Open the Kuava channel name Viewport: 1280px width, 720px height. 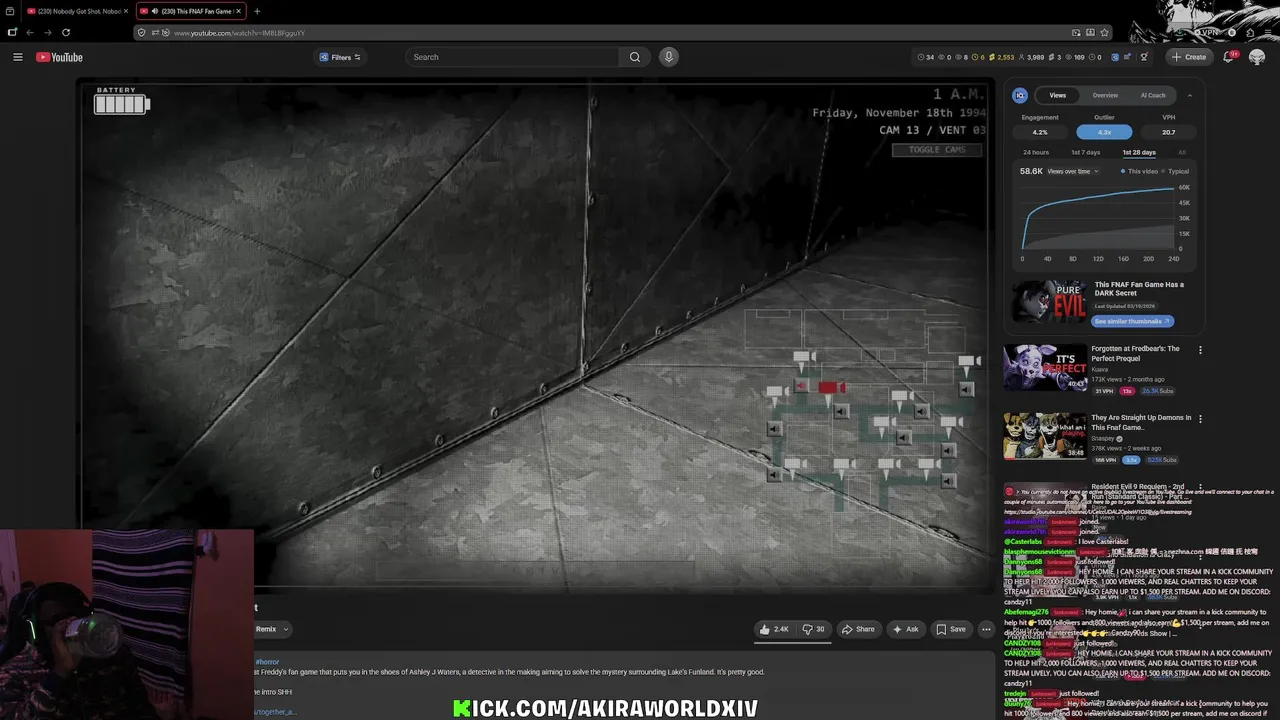pyautogui.click(x=1100, y=370)
